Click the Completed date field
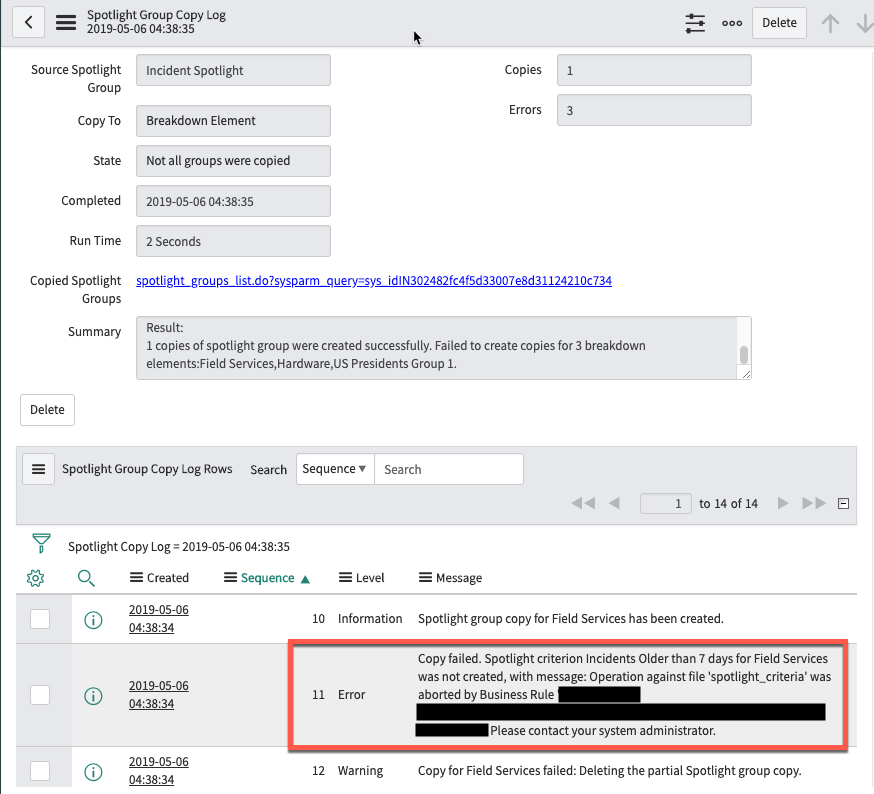Screen dimensions: 874x794 click(x=234, y=201)
